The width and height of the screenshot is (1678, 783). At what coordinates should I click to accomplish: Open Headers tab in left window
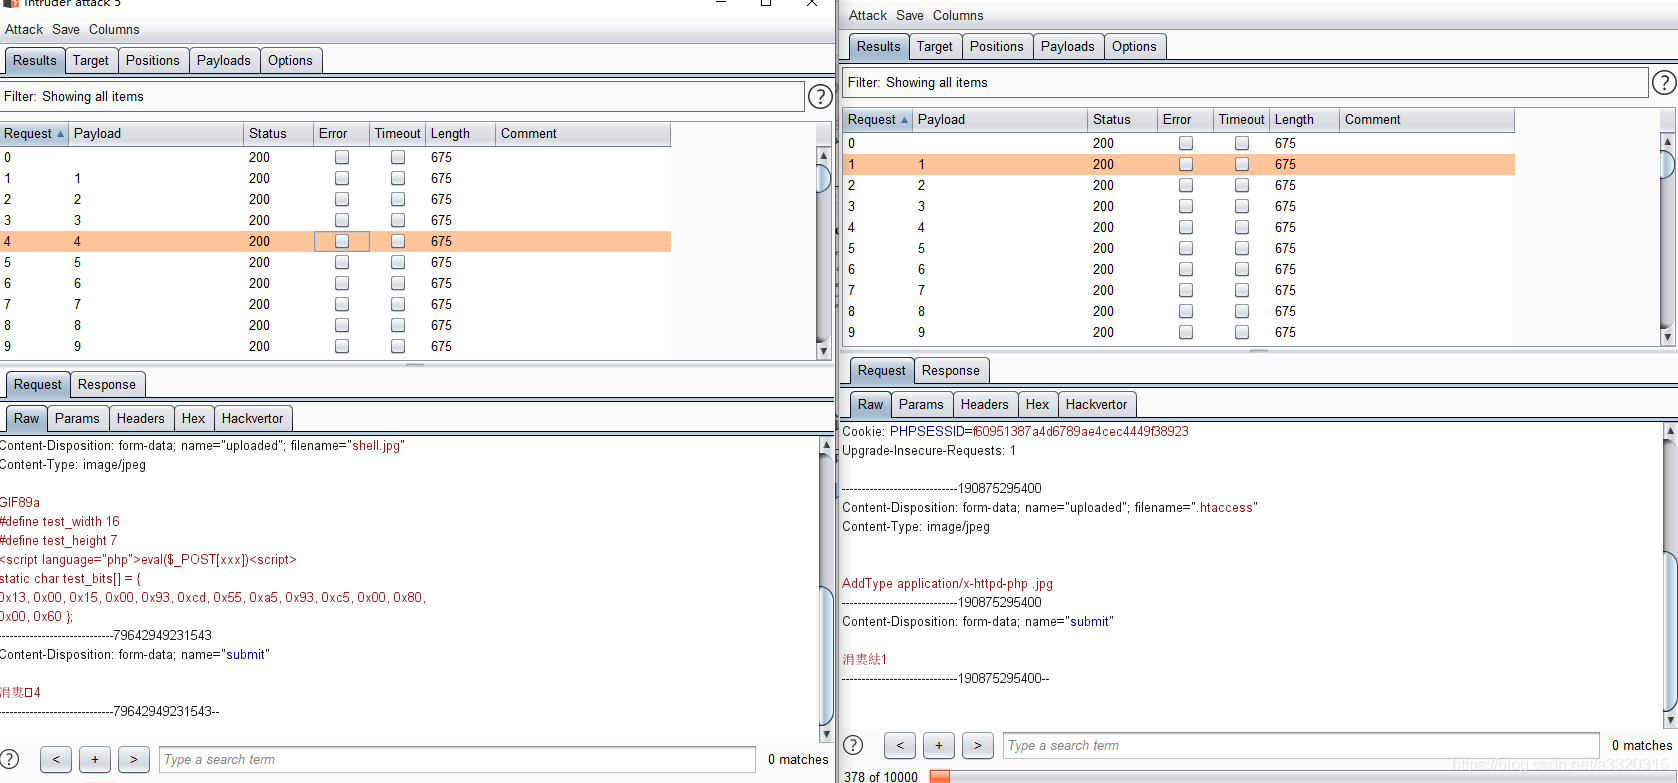click(x=140, y=418)
